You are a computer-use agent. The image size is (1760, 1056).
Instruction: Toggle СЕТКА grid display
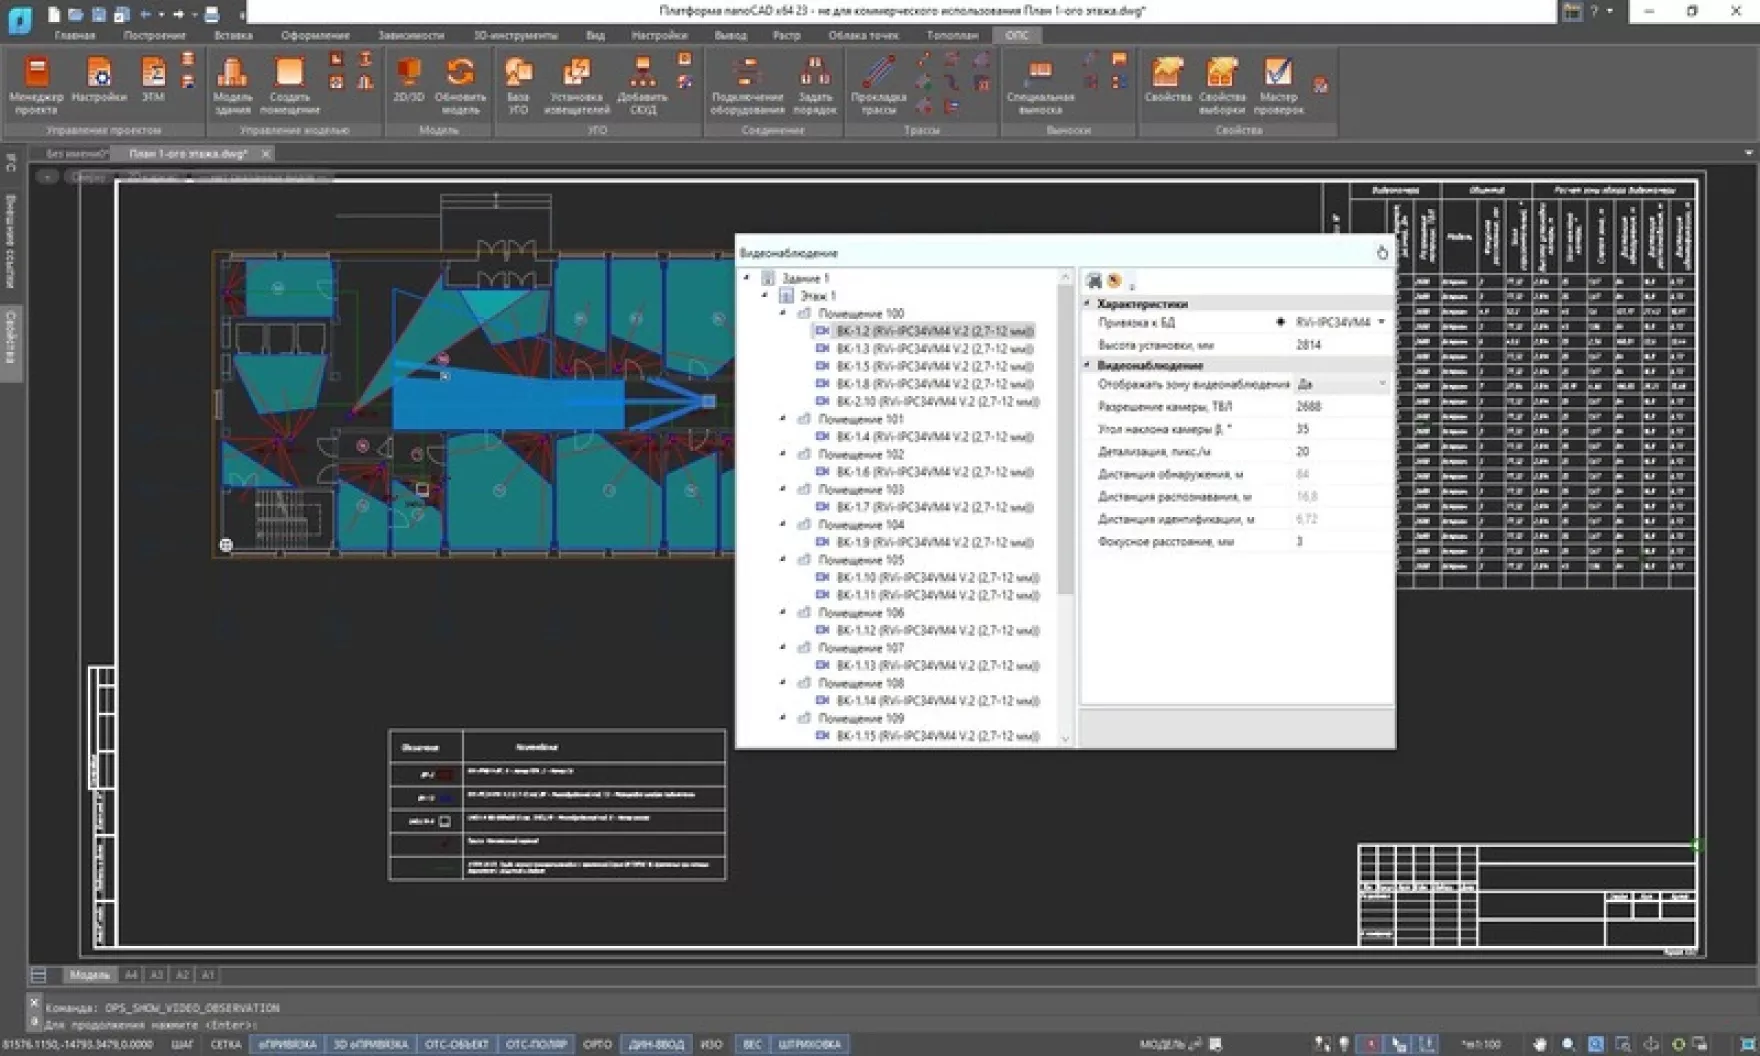coord(228,1043)
